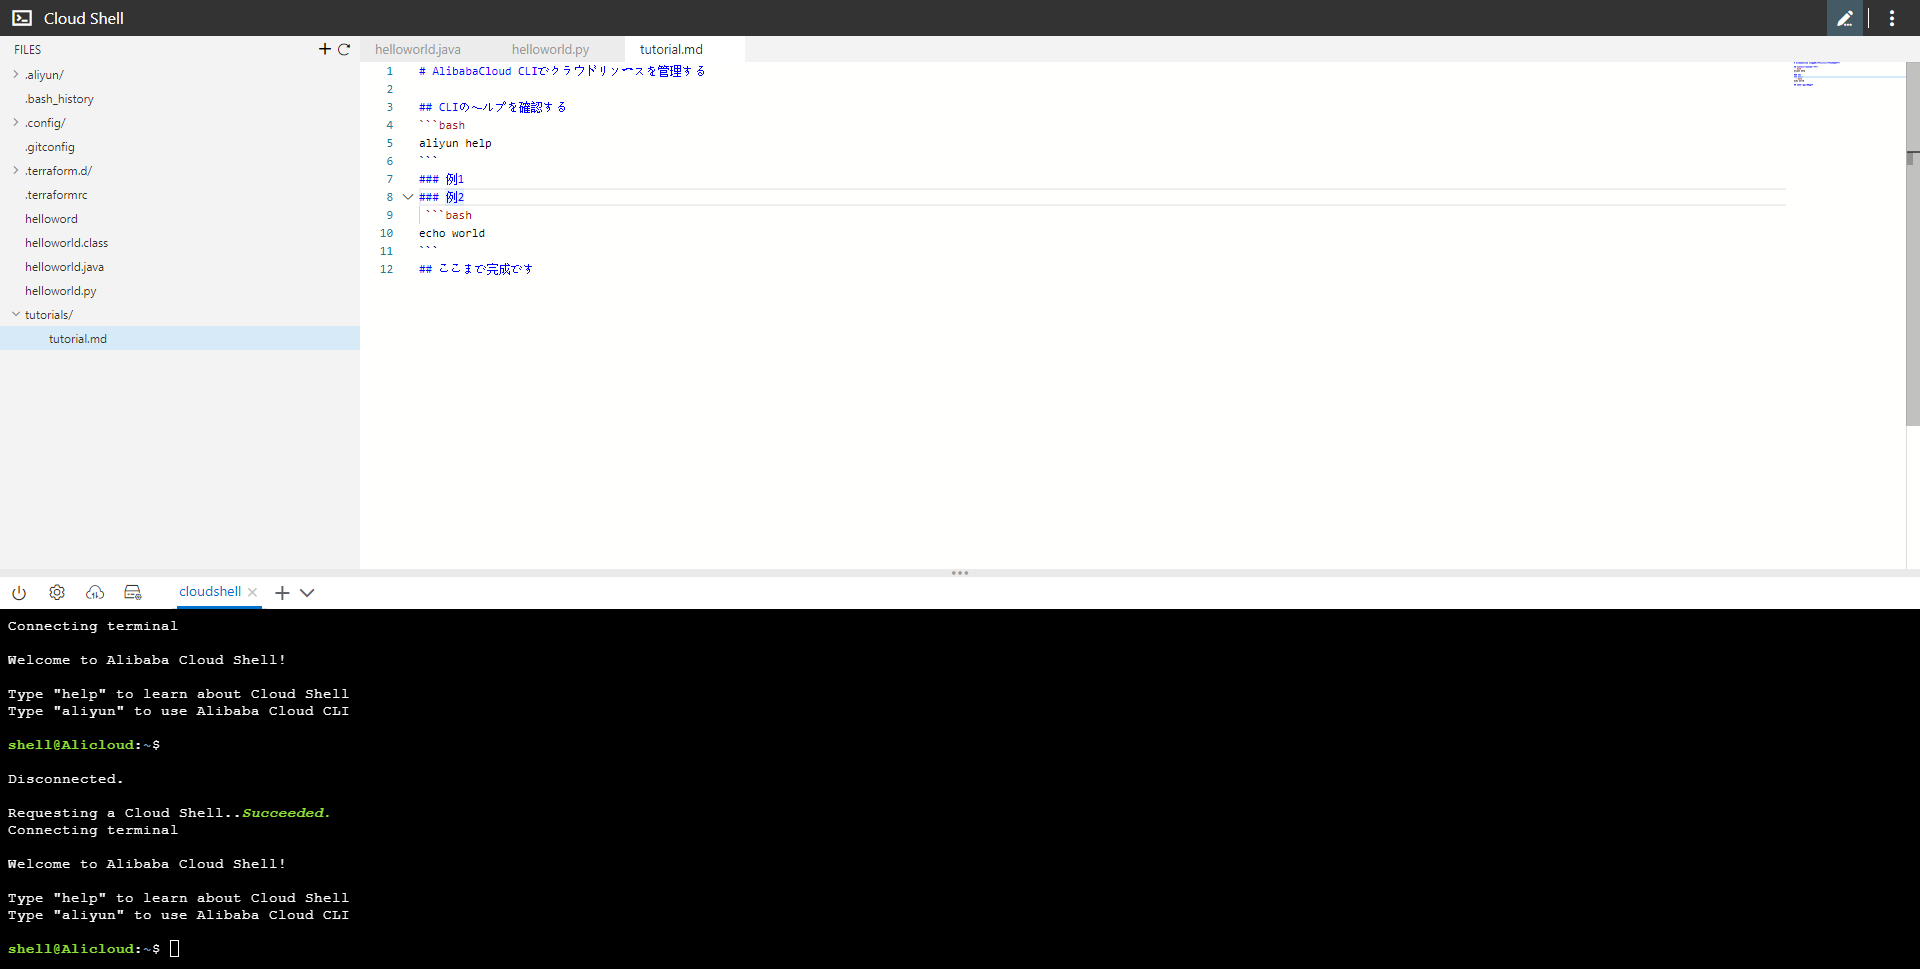Expand the .config/ folder
This screenshot has height=969, width=1920.
coord(16,122)
